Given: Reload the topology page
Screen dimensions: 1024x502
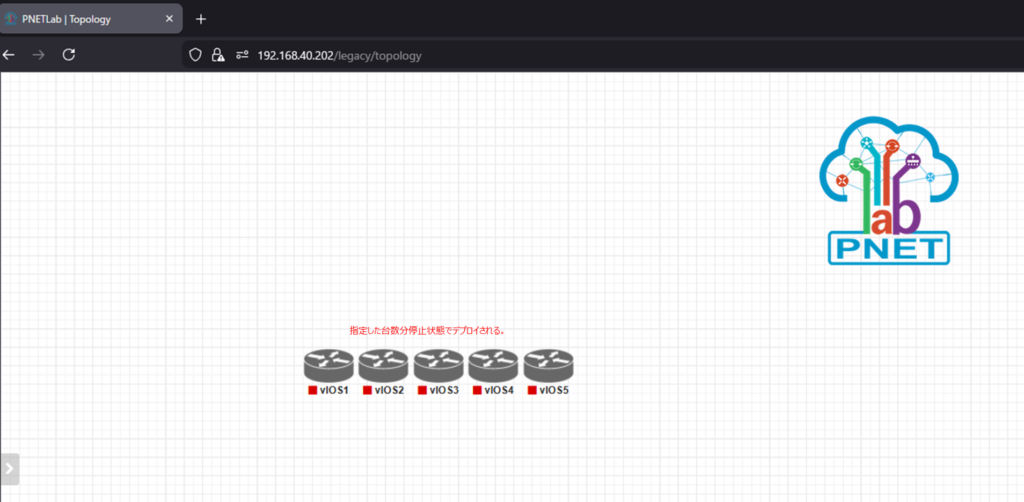Looking at the screenshot, I should pyautogui.click(x=69, y=55).
